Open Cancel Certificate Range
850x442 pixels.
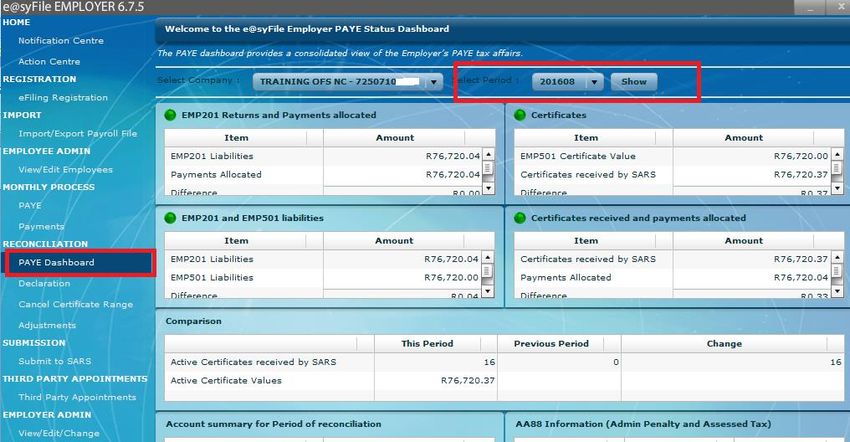pyautogui.click(x=75, y=304)
